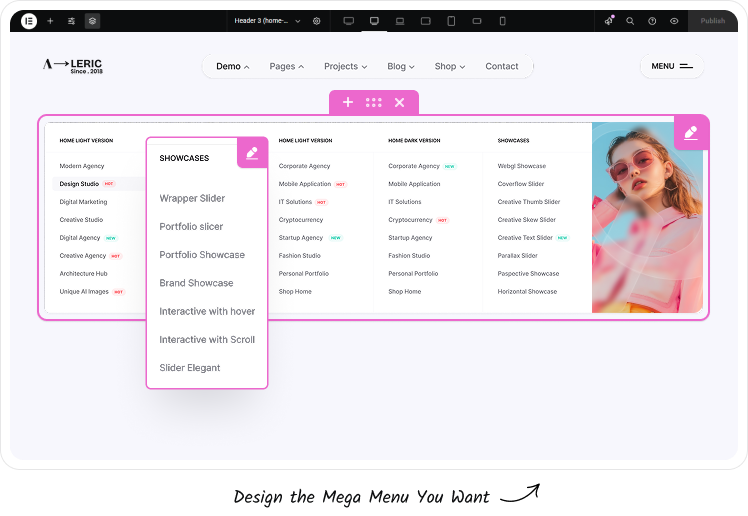This screenshot has height=516, width=748.
Task: Open site settings sliders icon
Action: click(71, 20)
